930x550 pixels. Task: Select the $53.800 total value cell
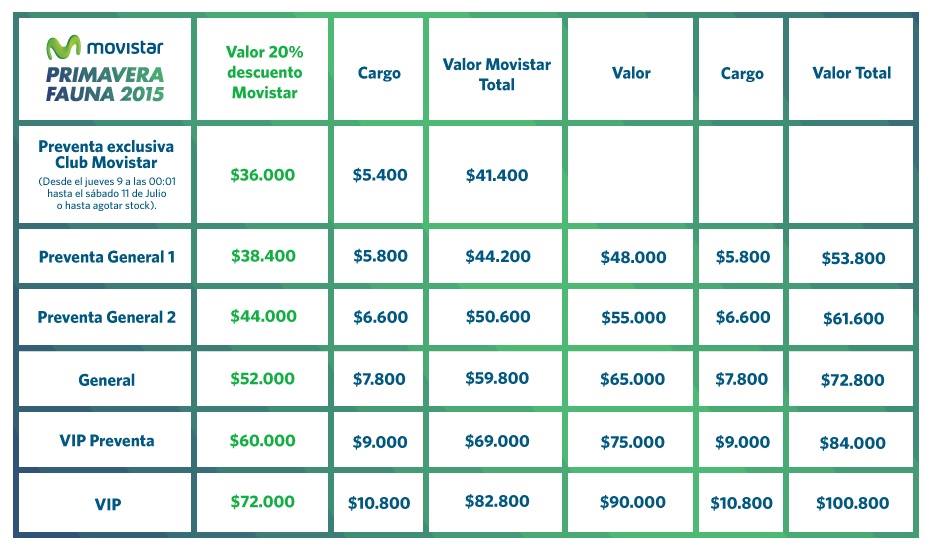point(853,258)
